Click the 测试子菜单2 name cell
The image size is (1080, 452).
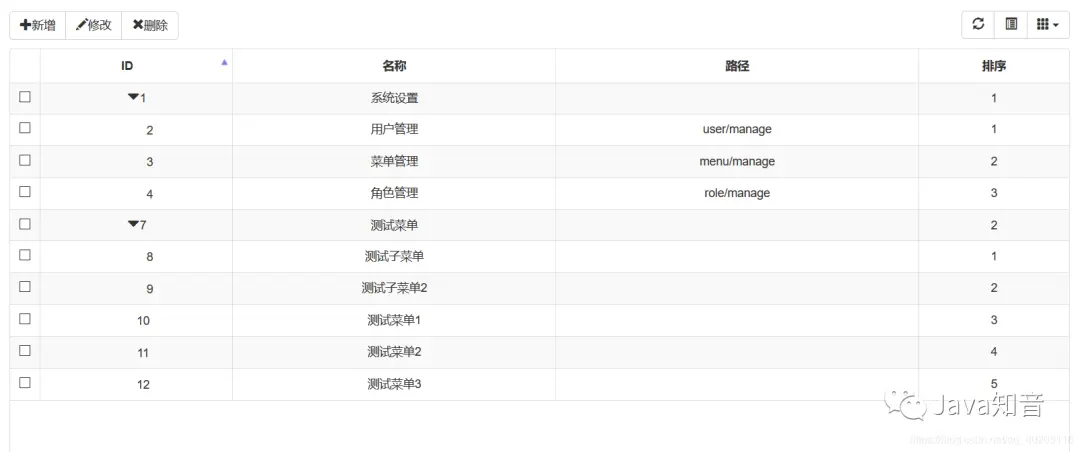pos(394,289)
